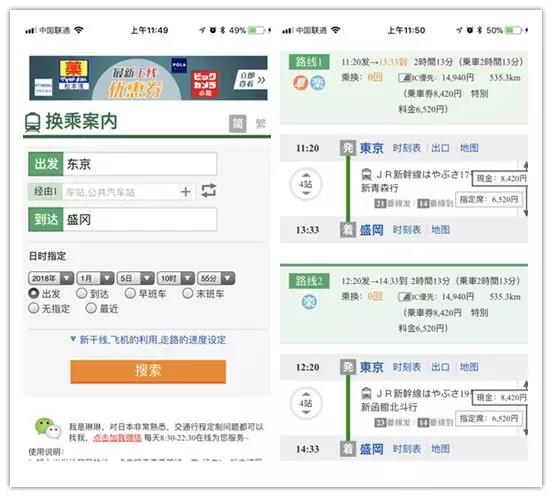This screenshot has width=552, height=497.
Task: Click 着 arrival marker at 13:33 盛岡
Action: (x=348, y=230)
